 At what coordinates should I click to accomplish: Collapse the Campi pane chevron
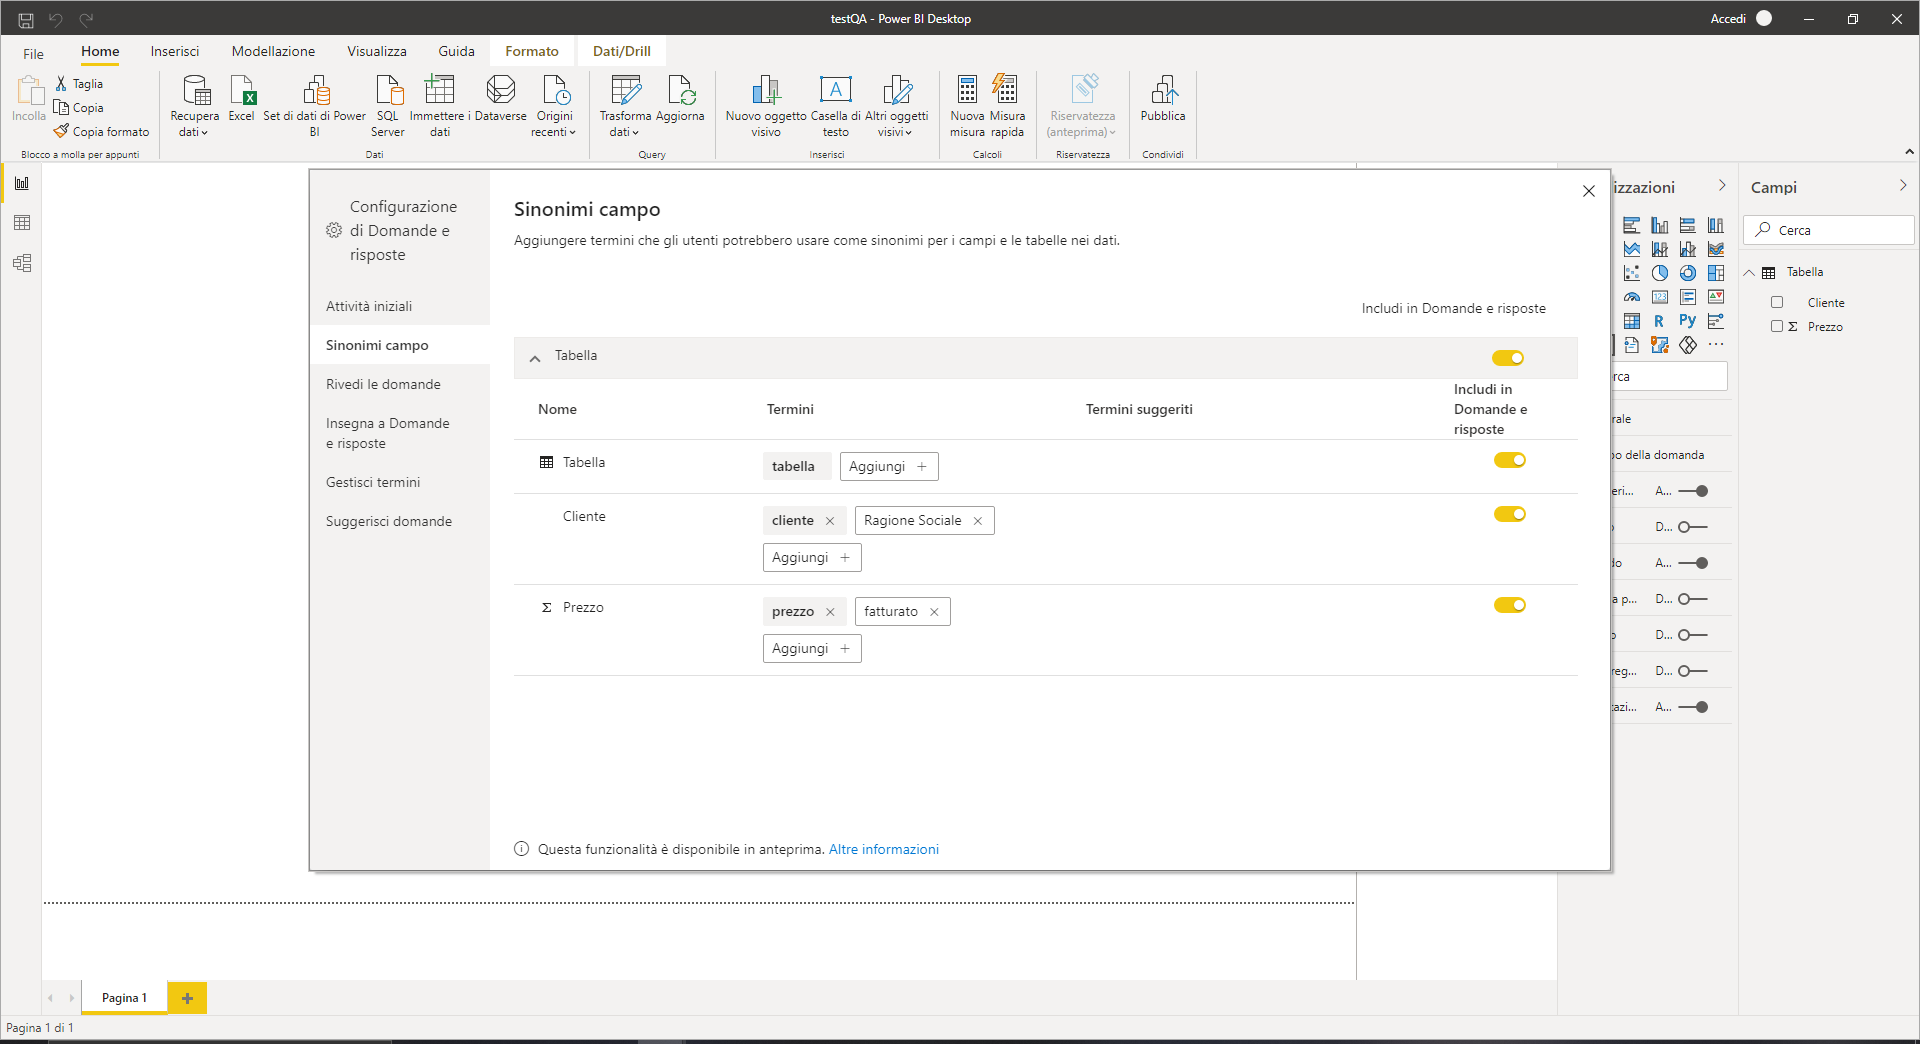tap(1903, 186)
